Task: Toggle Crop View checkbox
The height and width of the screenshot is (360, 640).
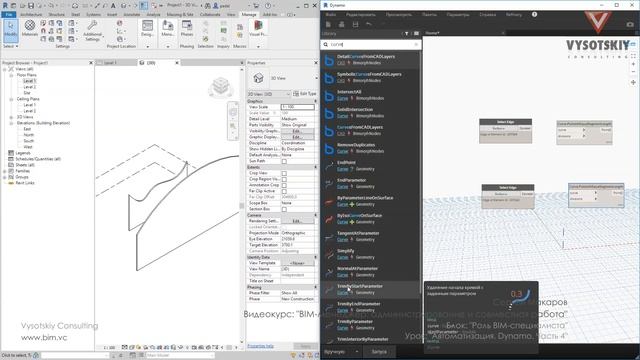Action: pyautogui.click(x=284, y=173)
